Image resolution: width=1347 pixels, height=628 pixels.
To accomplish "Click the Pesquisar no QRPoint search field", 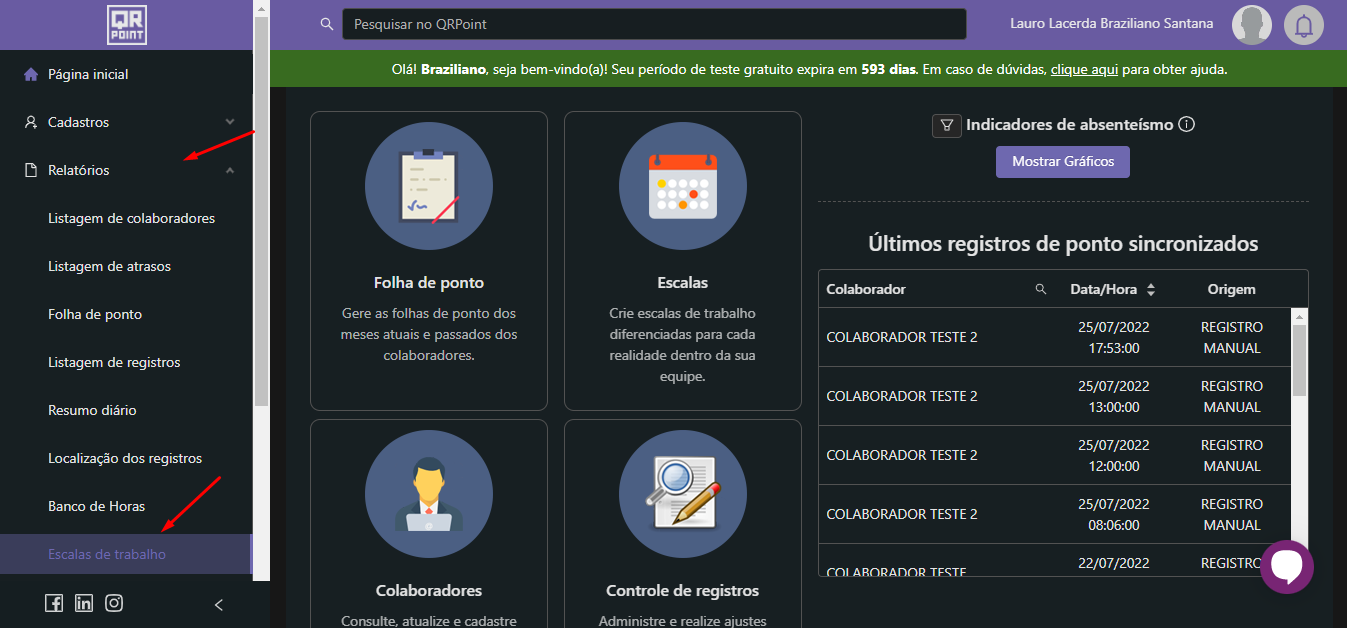I will click(653, 24).
